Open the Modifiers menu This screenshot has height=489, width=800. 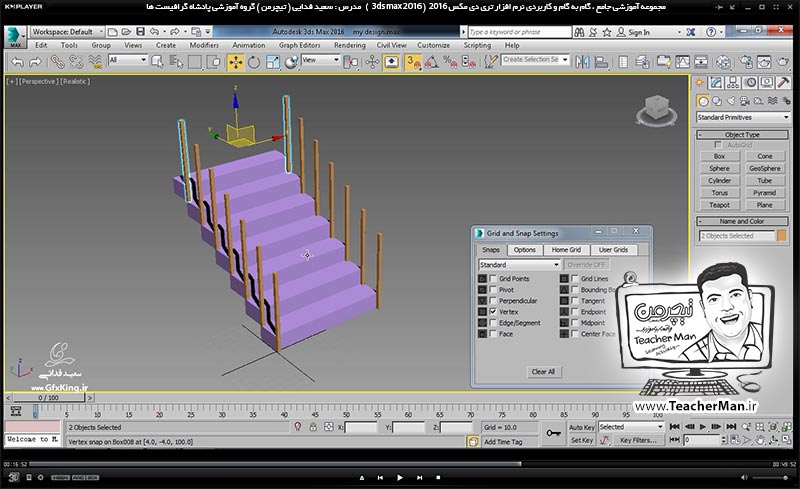coord(204,45)
